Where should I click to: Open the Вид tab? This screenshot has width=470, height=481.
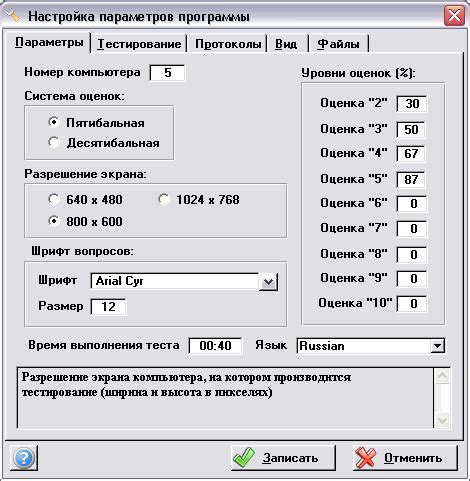point(286,44)
